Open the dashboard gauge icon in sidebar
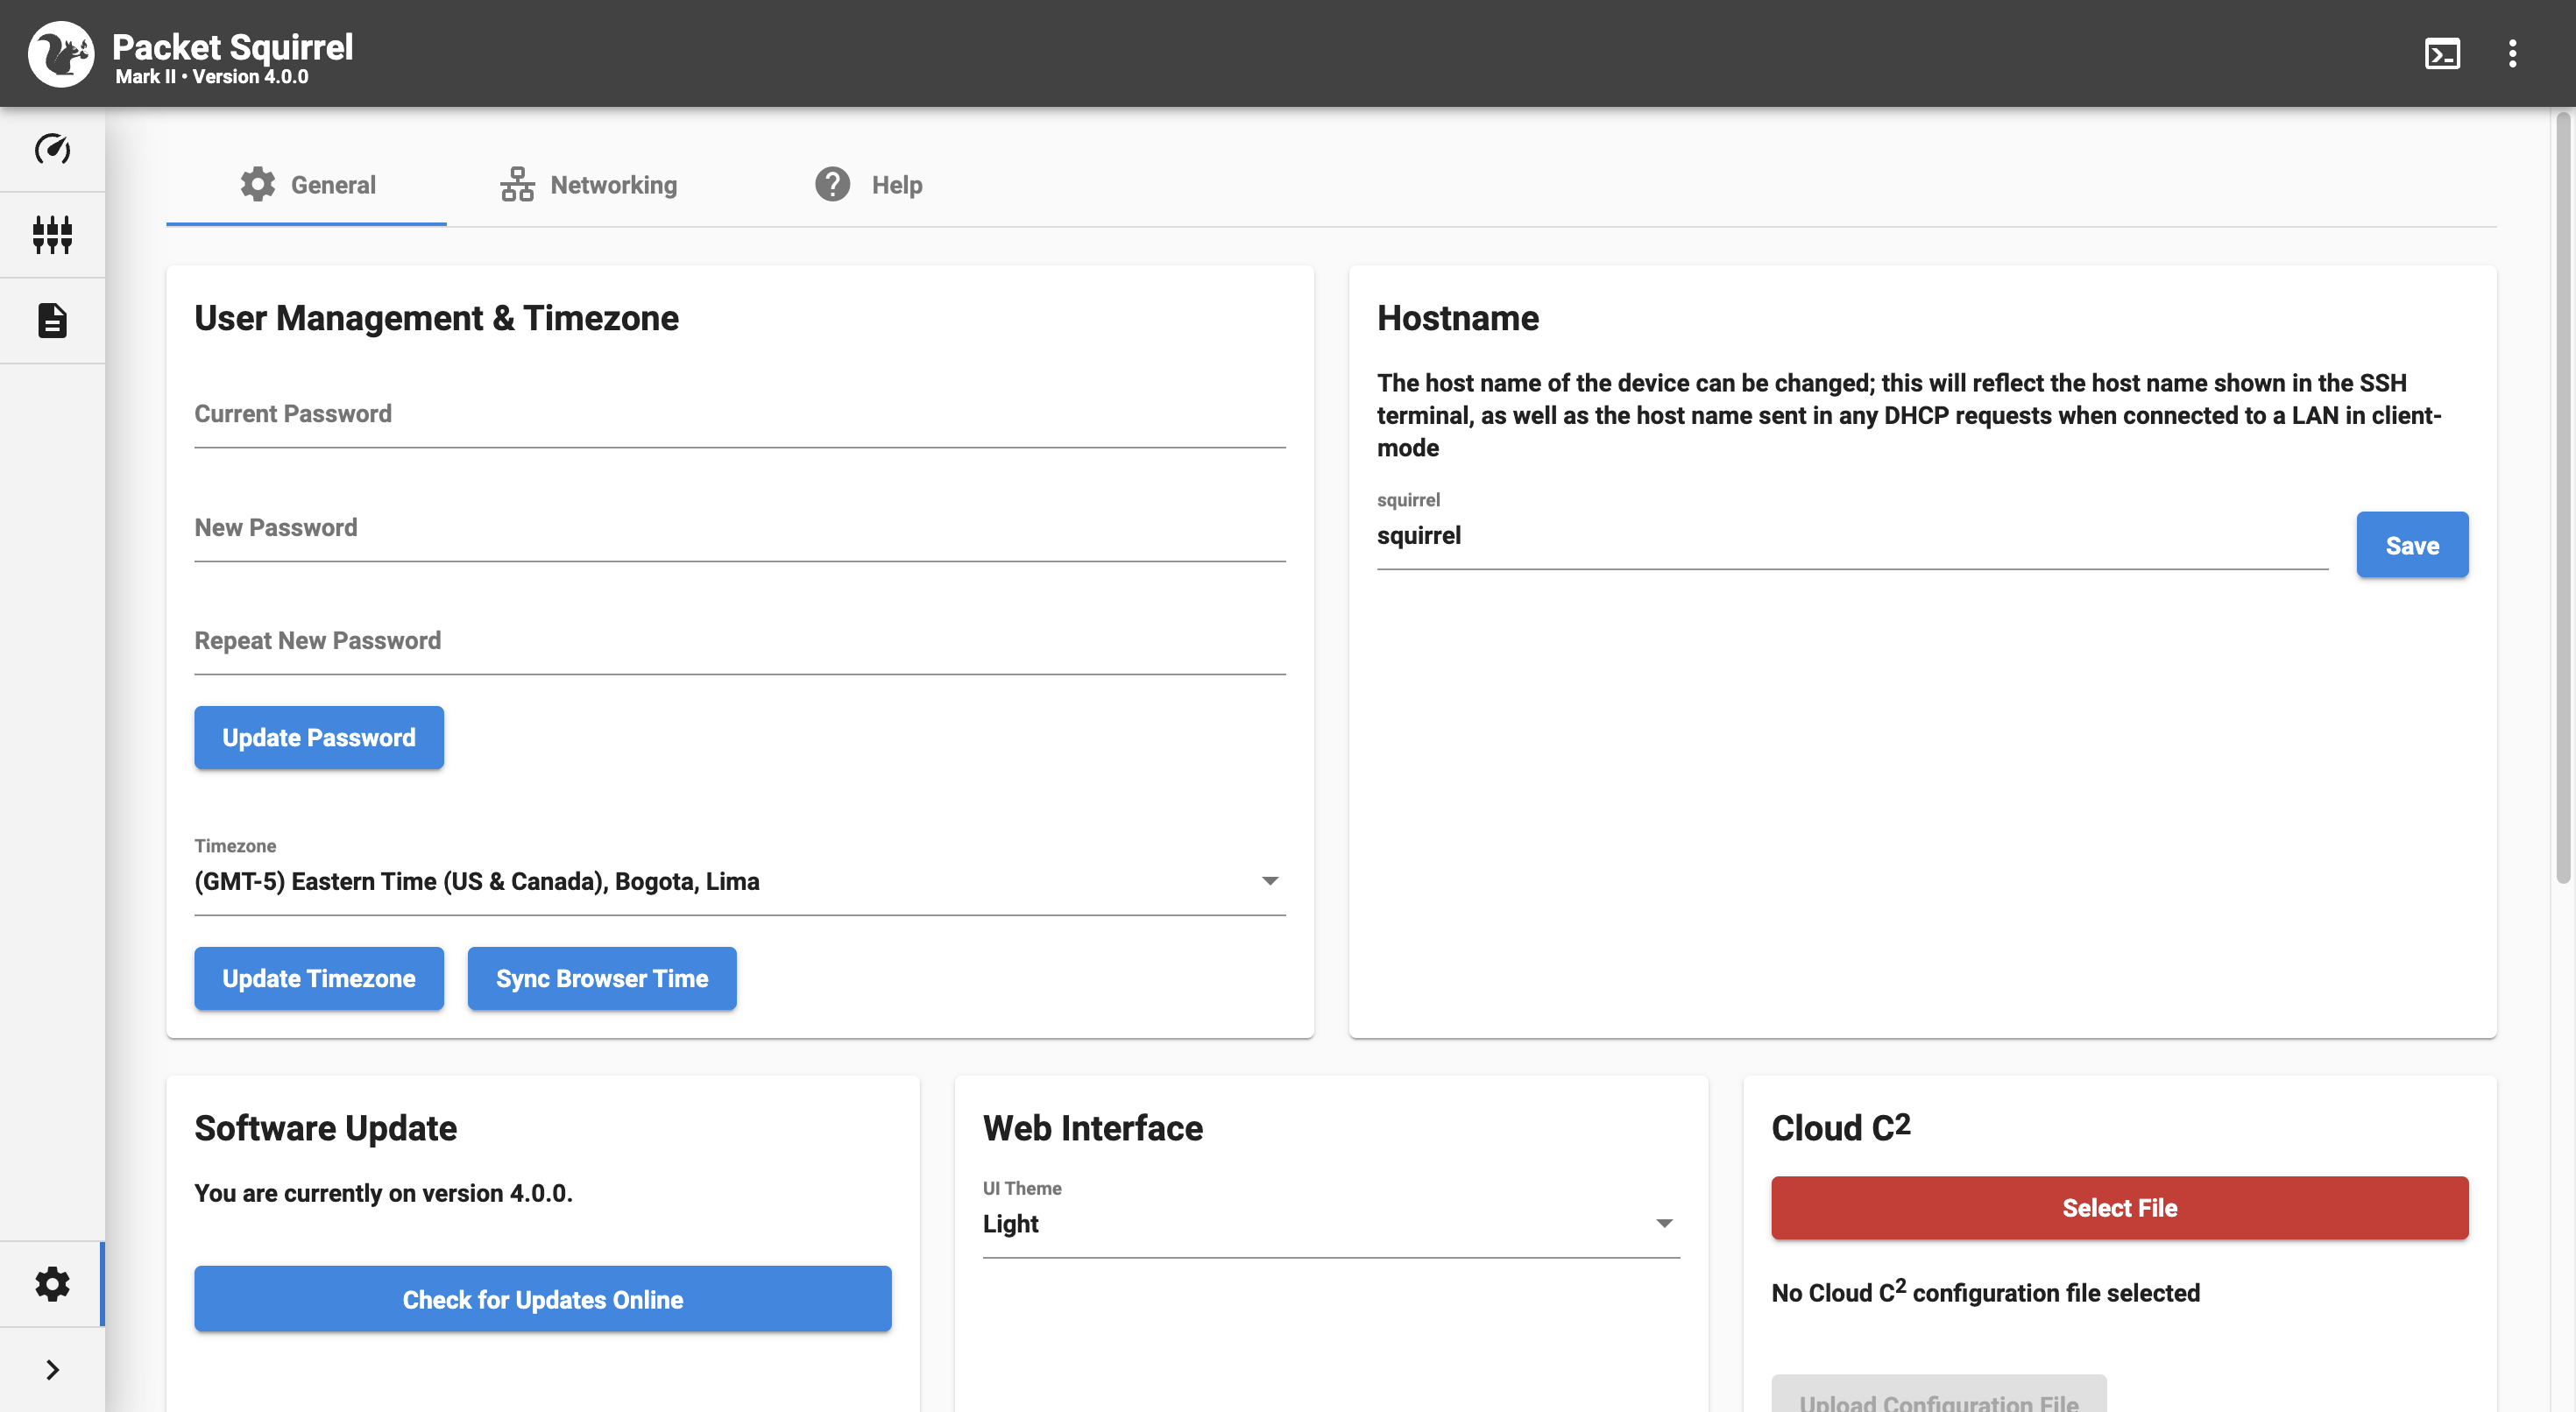 [52, 149]
